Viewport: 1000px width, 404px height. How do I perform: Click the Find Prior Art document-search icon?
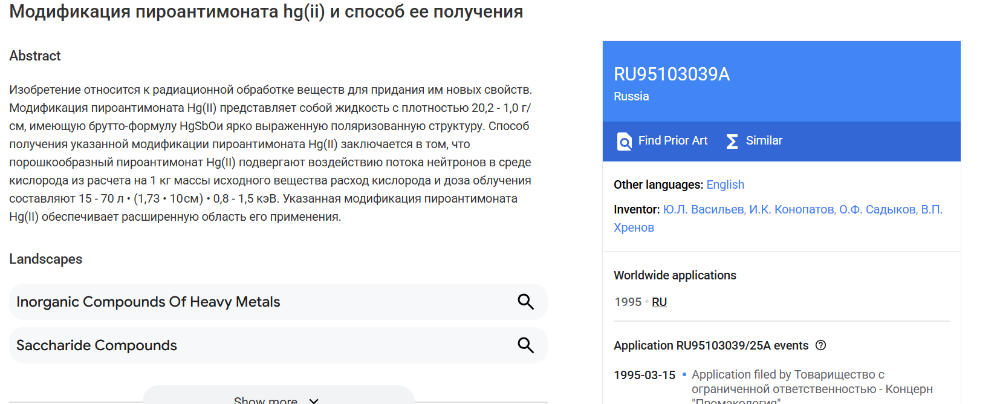point(625,141)
